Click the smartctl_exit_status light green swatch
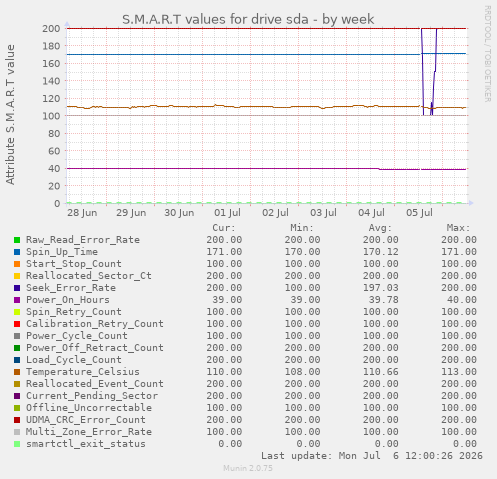 17,444
